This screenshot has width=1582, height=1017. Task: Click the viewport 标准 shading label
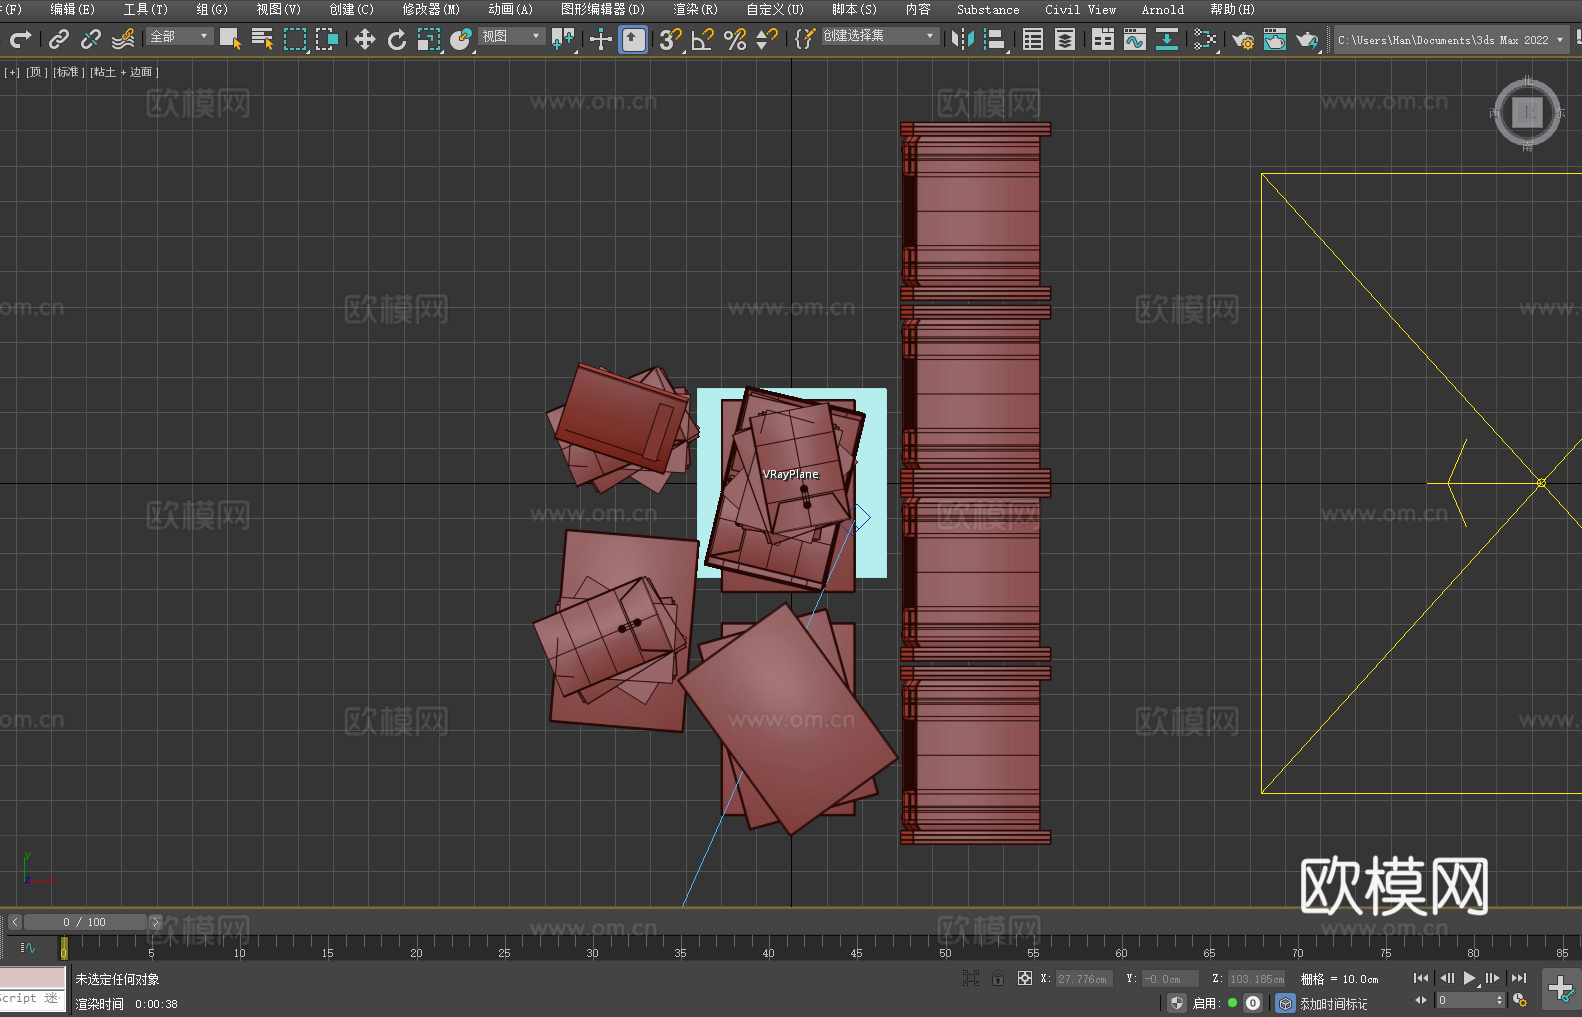pyautogui.click(x=67, y=72)
